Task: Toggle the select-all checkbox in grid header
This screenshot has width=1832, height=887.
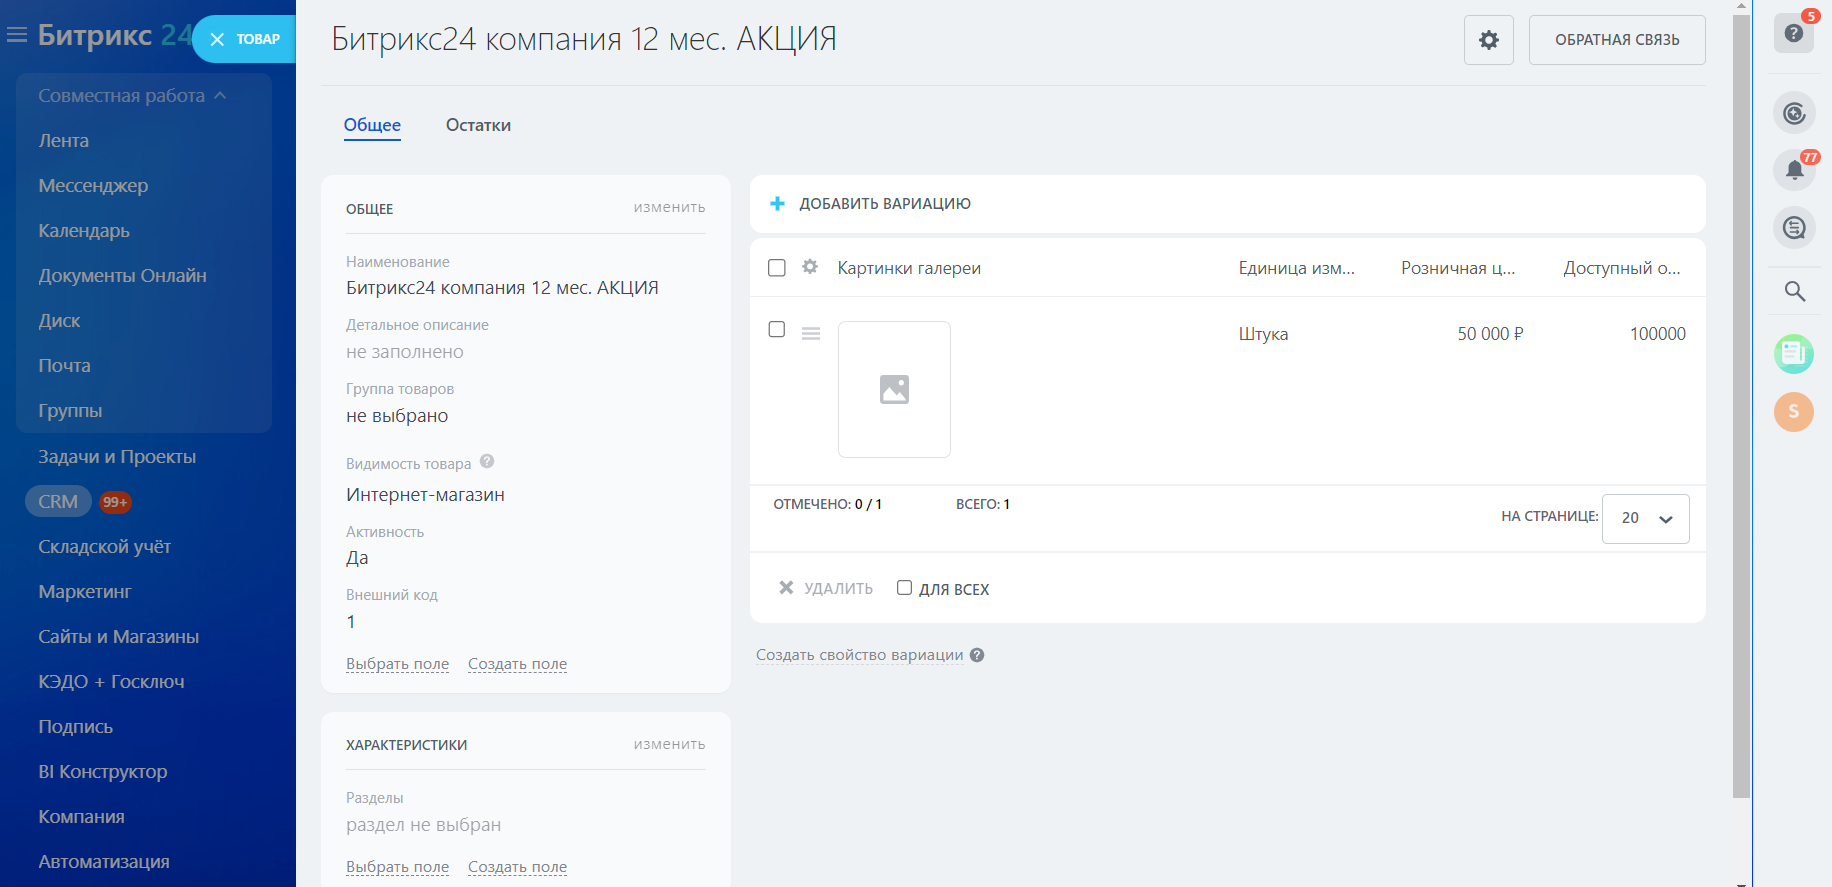Action: click(777, 268)
